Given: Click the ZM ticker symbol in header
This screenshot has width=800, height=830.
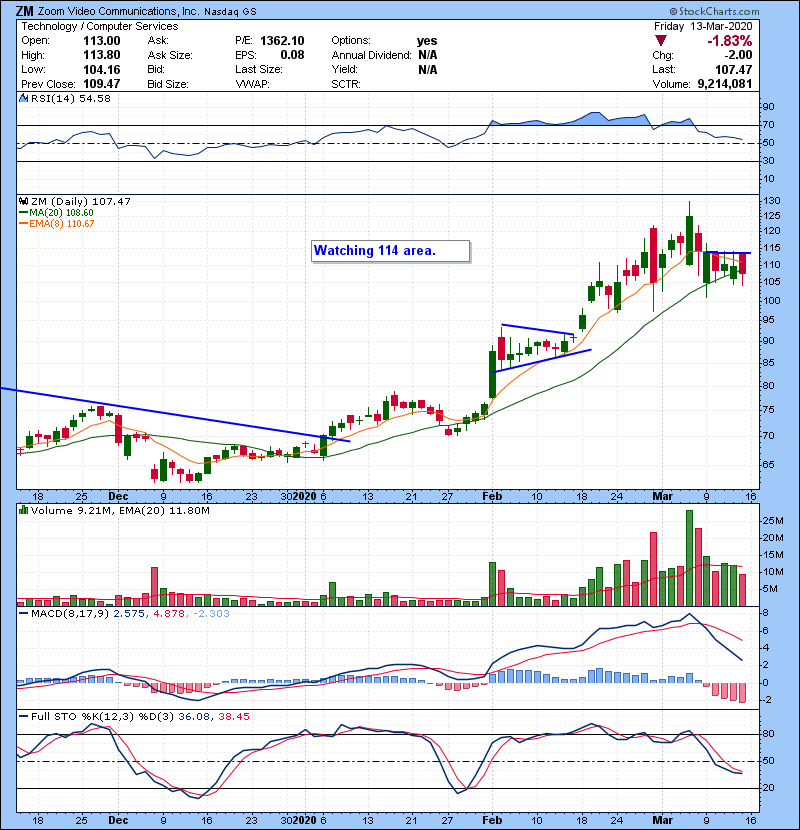Looking at the screenshot, I should pyautogui.click(x=24, y=11).
